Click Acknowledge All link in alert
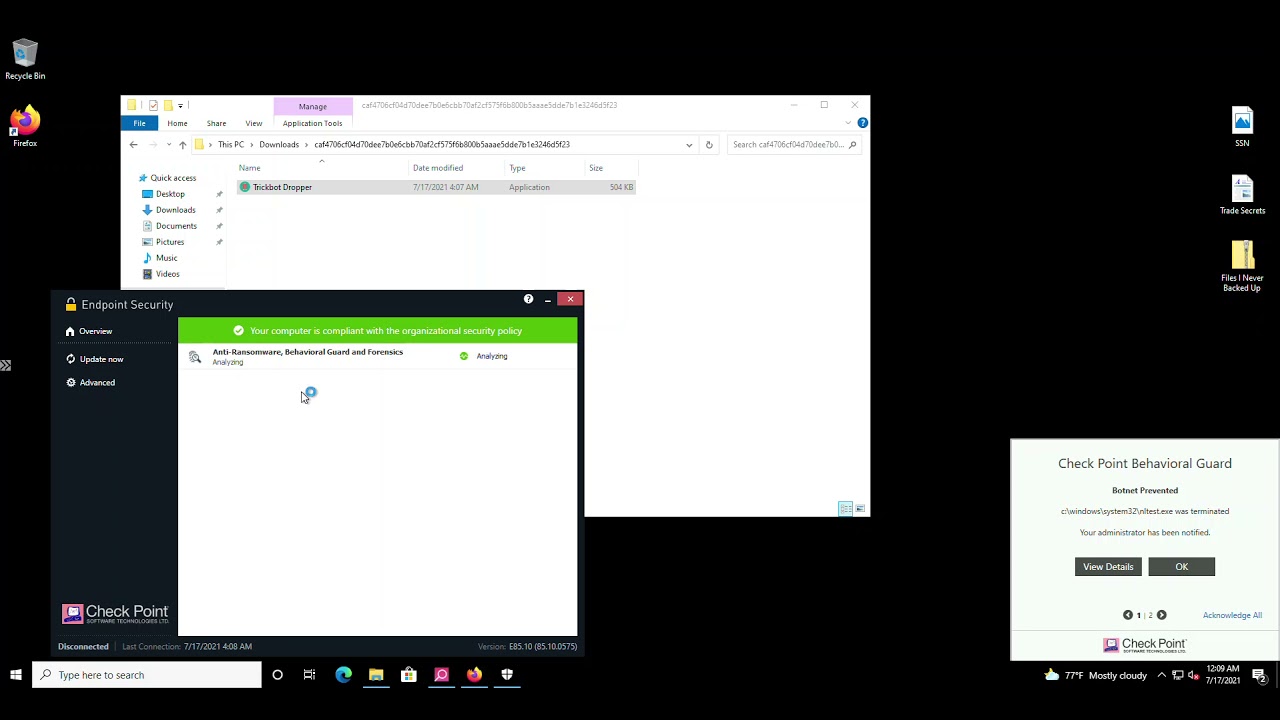The image size is (1280, 720). [1232, 615]
